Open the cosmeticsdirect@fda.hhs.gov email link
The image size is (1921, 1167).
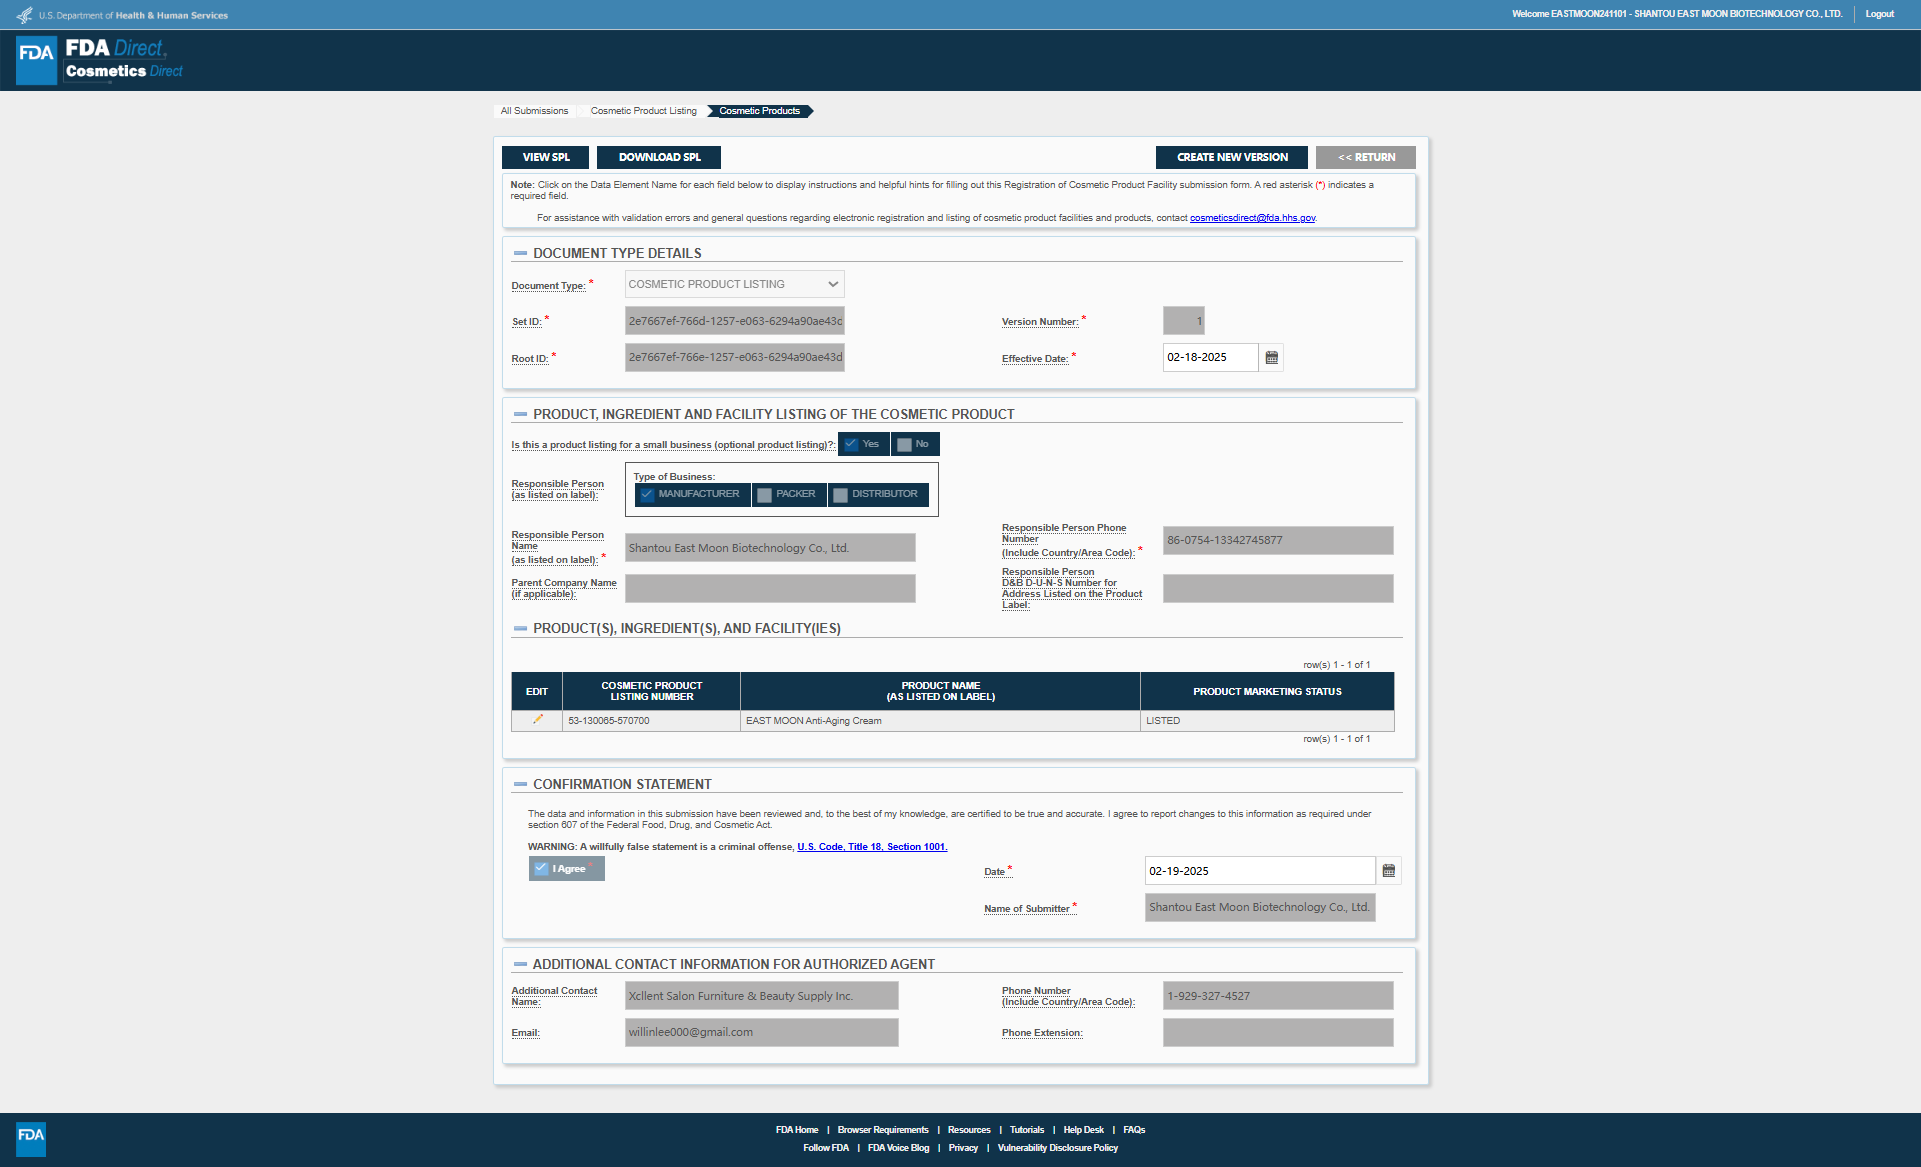point(1252,218)
